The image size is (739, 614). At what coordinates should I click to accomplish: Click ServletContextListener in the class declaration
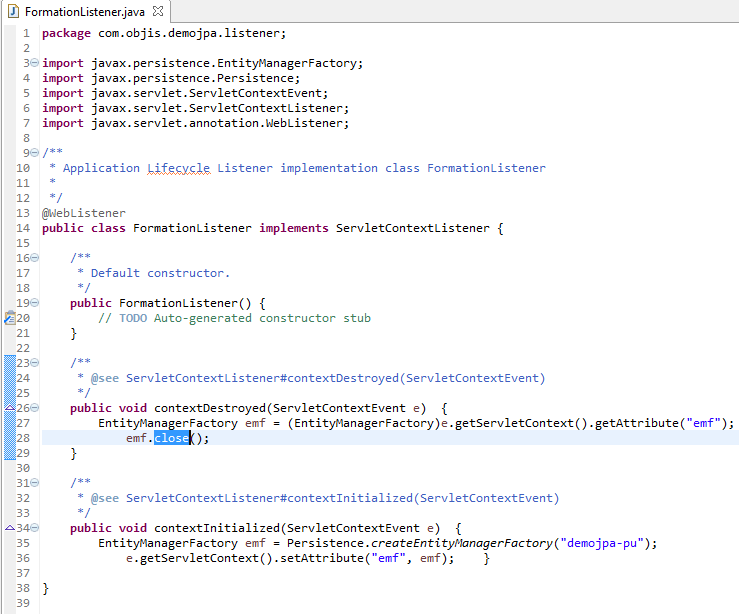coord(412,228)
